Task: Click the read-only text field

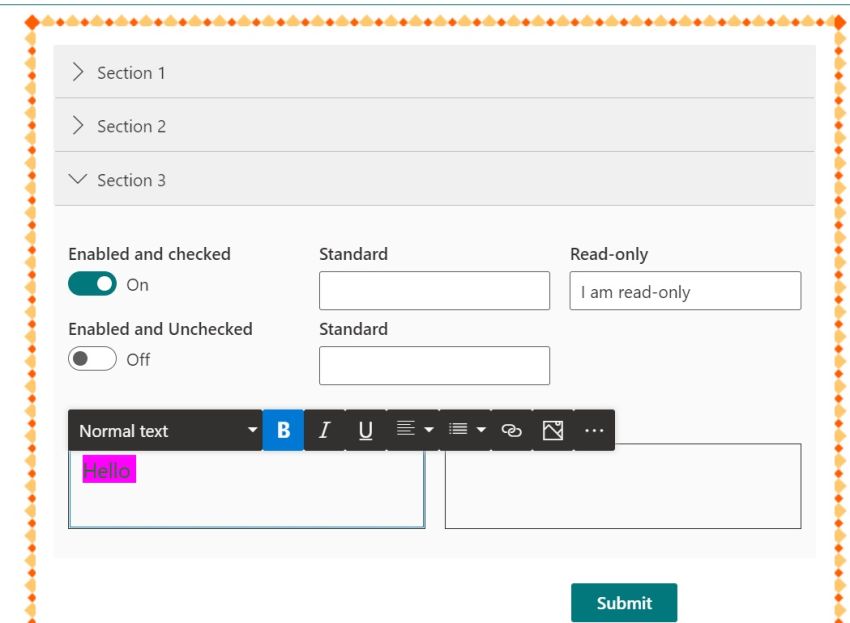Action: 687,290
